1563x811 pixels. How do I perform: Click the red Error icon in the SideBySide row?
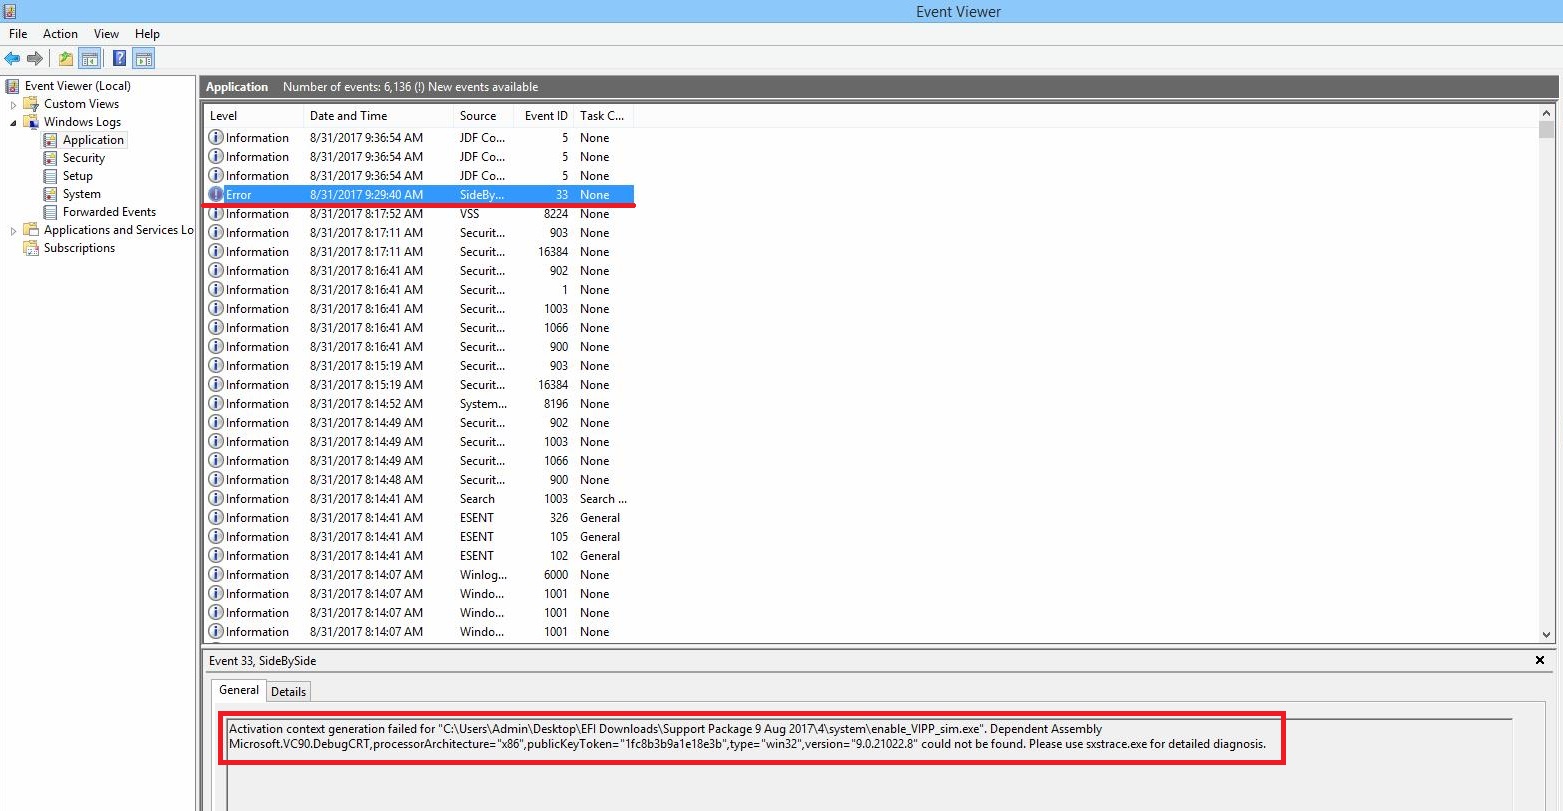pyautogui.click(x=216, y=195)
